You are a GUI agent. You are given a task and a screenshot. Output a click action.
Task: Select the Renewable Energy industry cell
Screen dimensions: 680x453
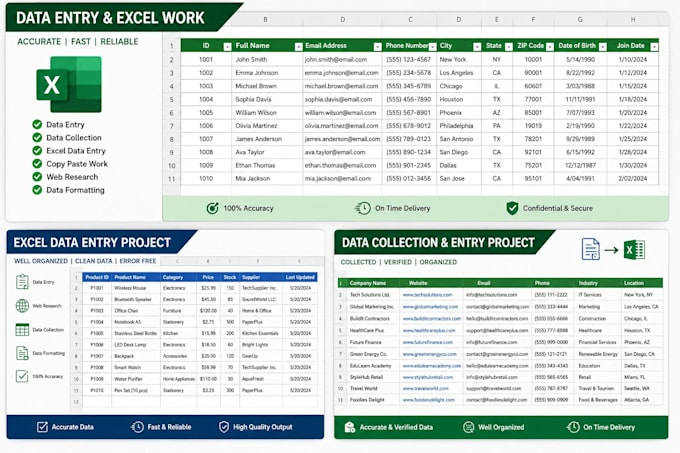tap(598, 354)
